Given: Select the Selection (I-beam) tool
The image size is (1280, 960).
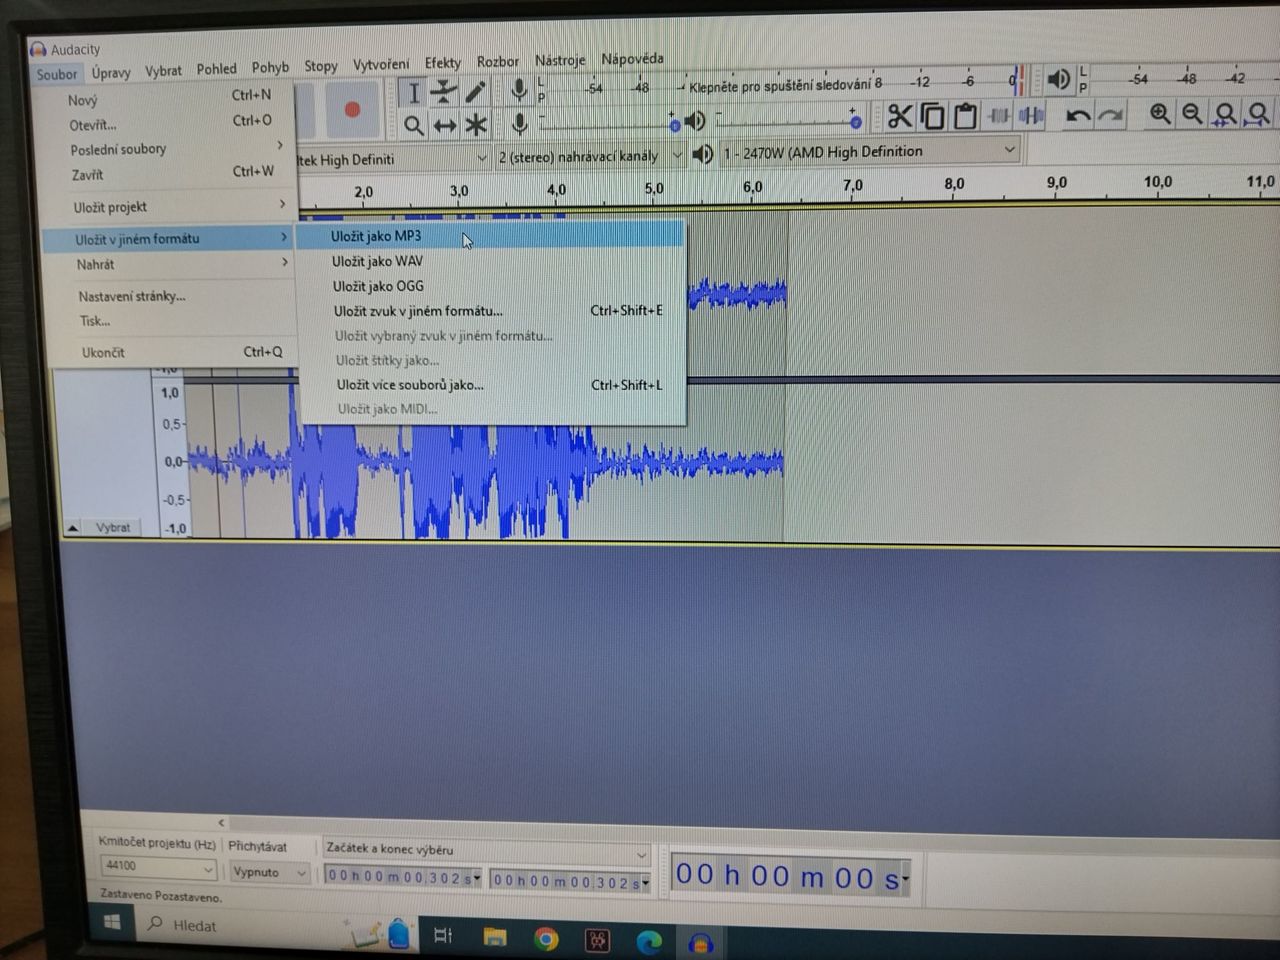Looking at the screenshot, I should coord(413,93).
